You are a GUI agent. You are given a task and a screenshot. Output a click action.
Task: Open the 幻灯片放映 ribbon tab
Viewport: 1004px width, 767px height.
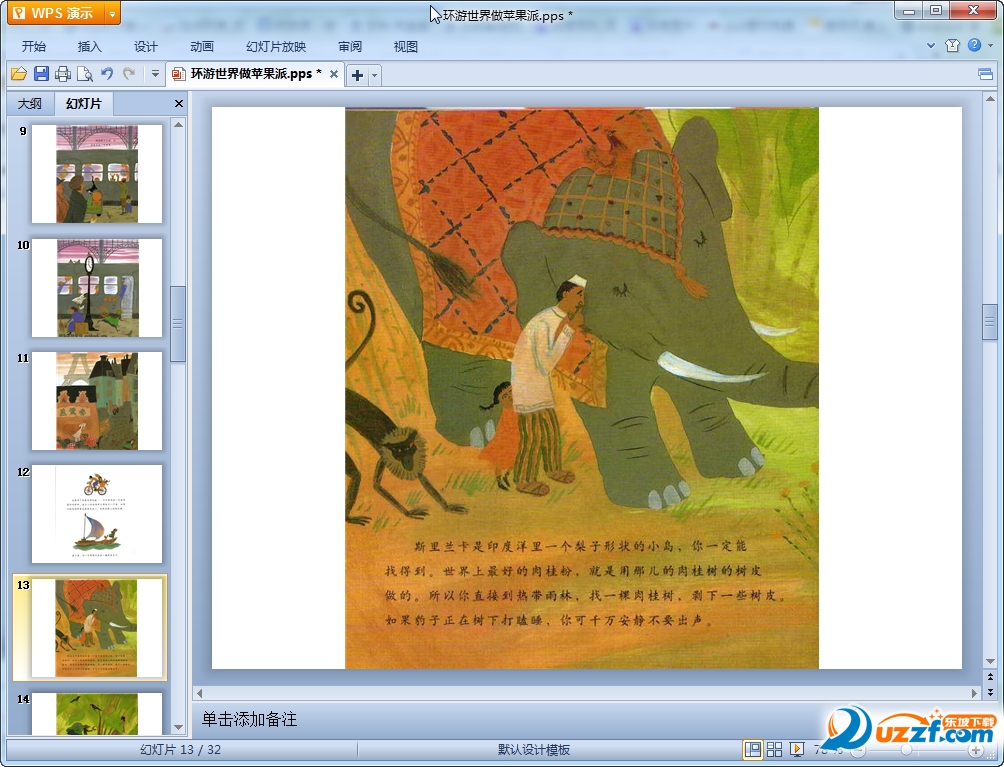276,47
